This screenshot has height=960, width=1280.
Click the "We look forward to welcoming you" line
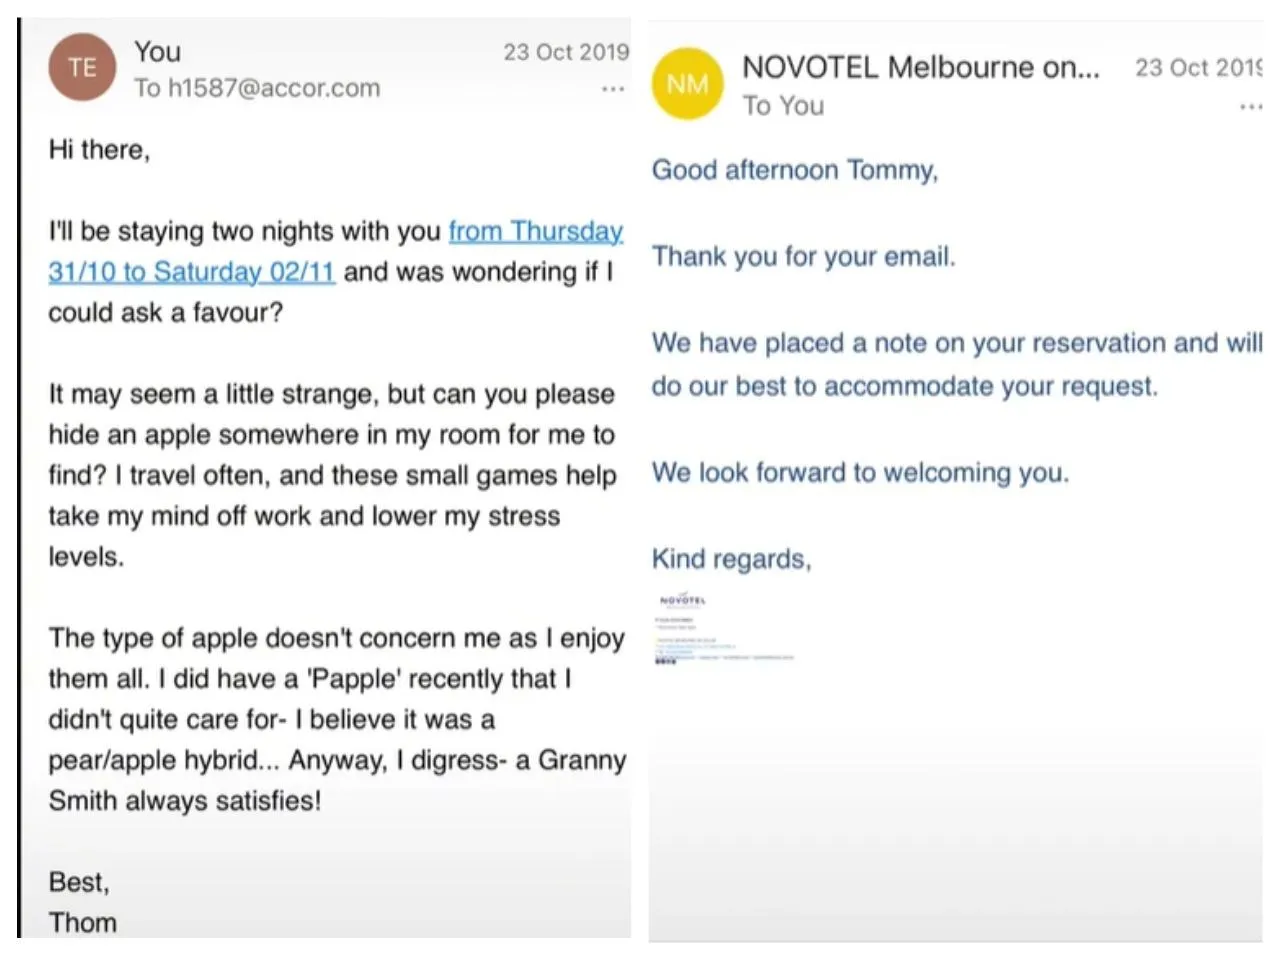(860, 472)
